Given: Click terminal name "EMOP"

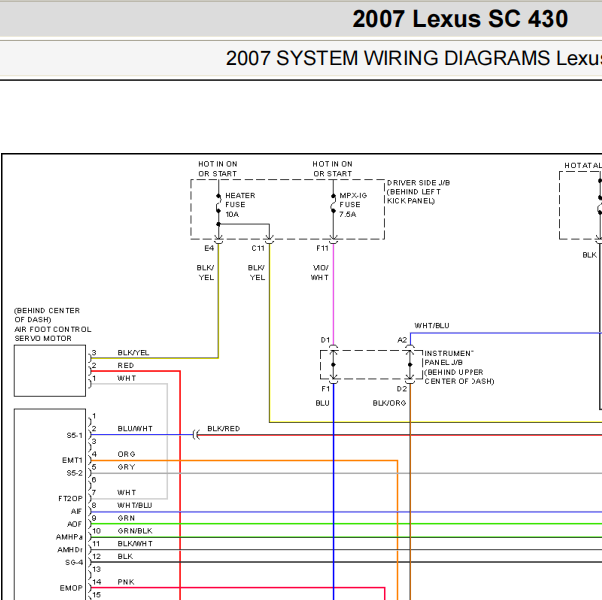Looking at the screenshot, I should click(x=71, y=588).
